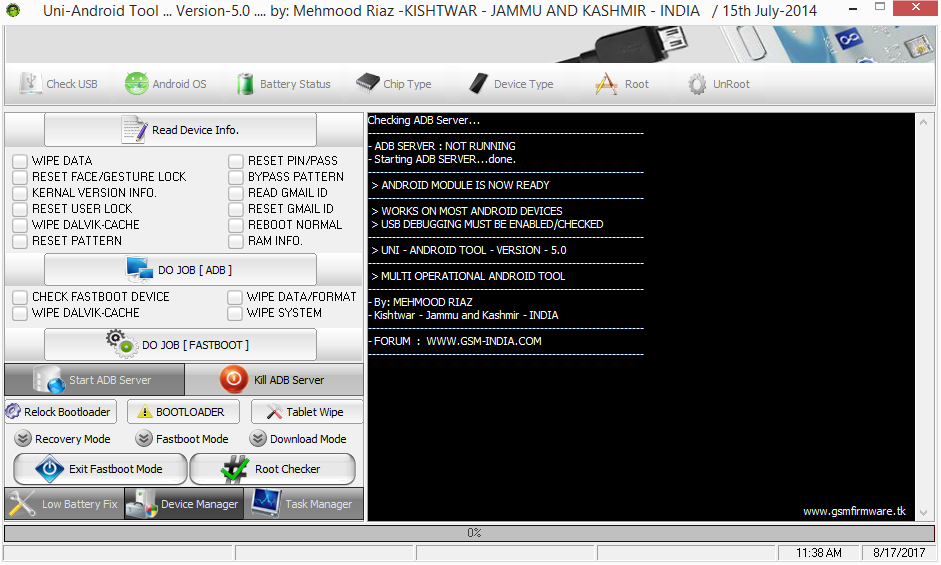Click the Root toolbar icon
This screenshot has height=565, width=941.
[606, 83]
